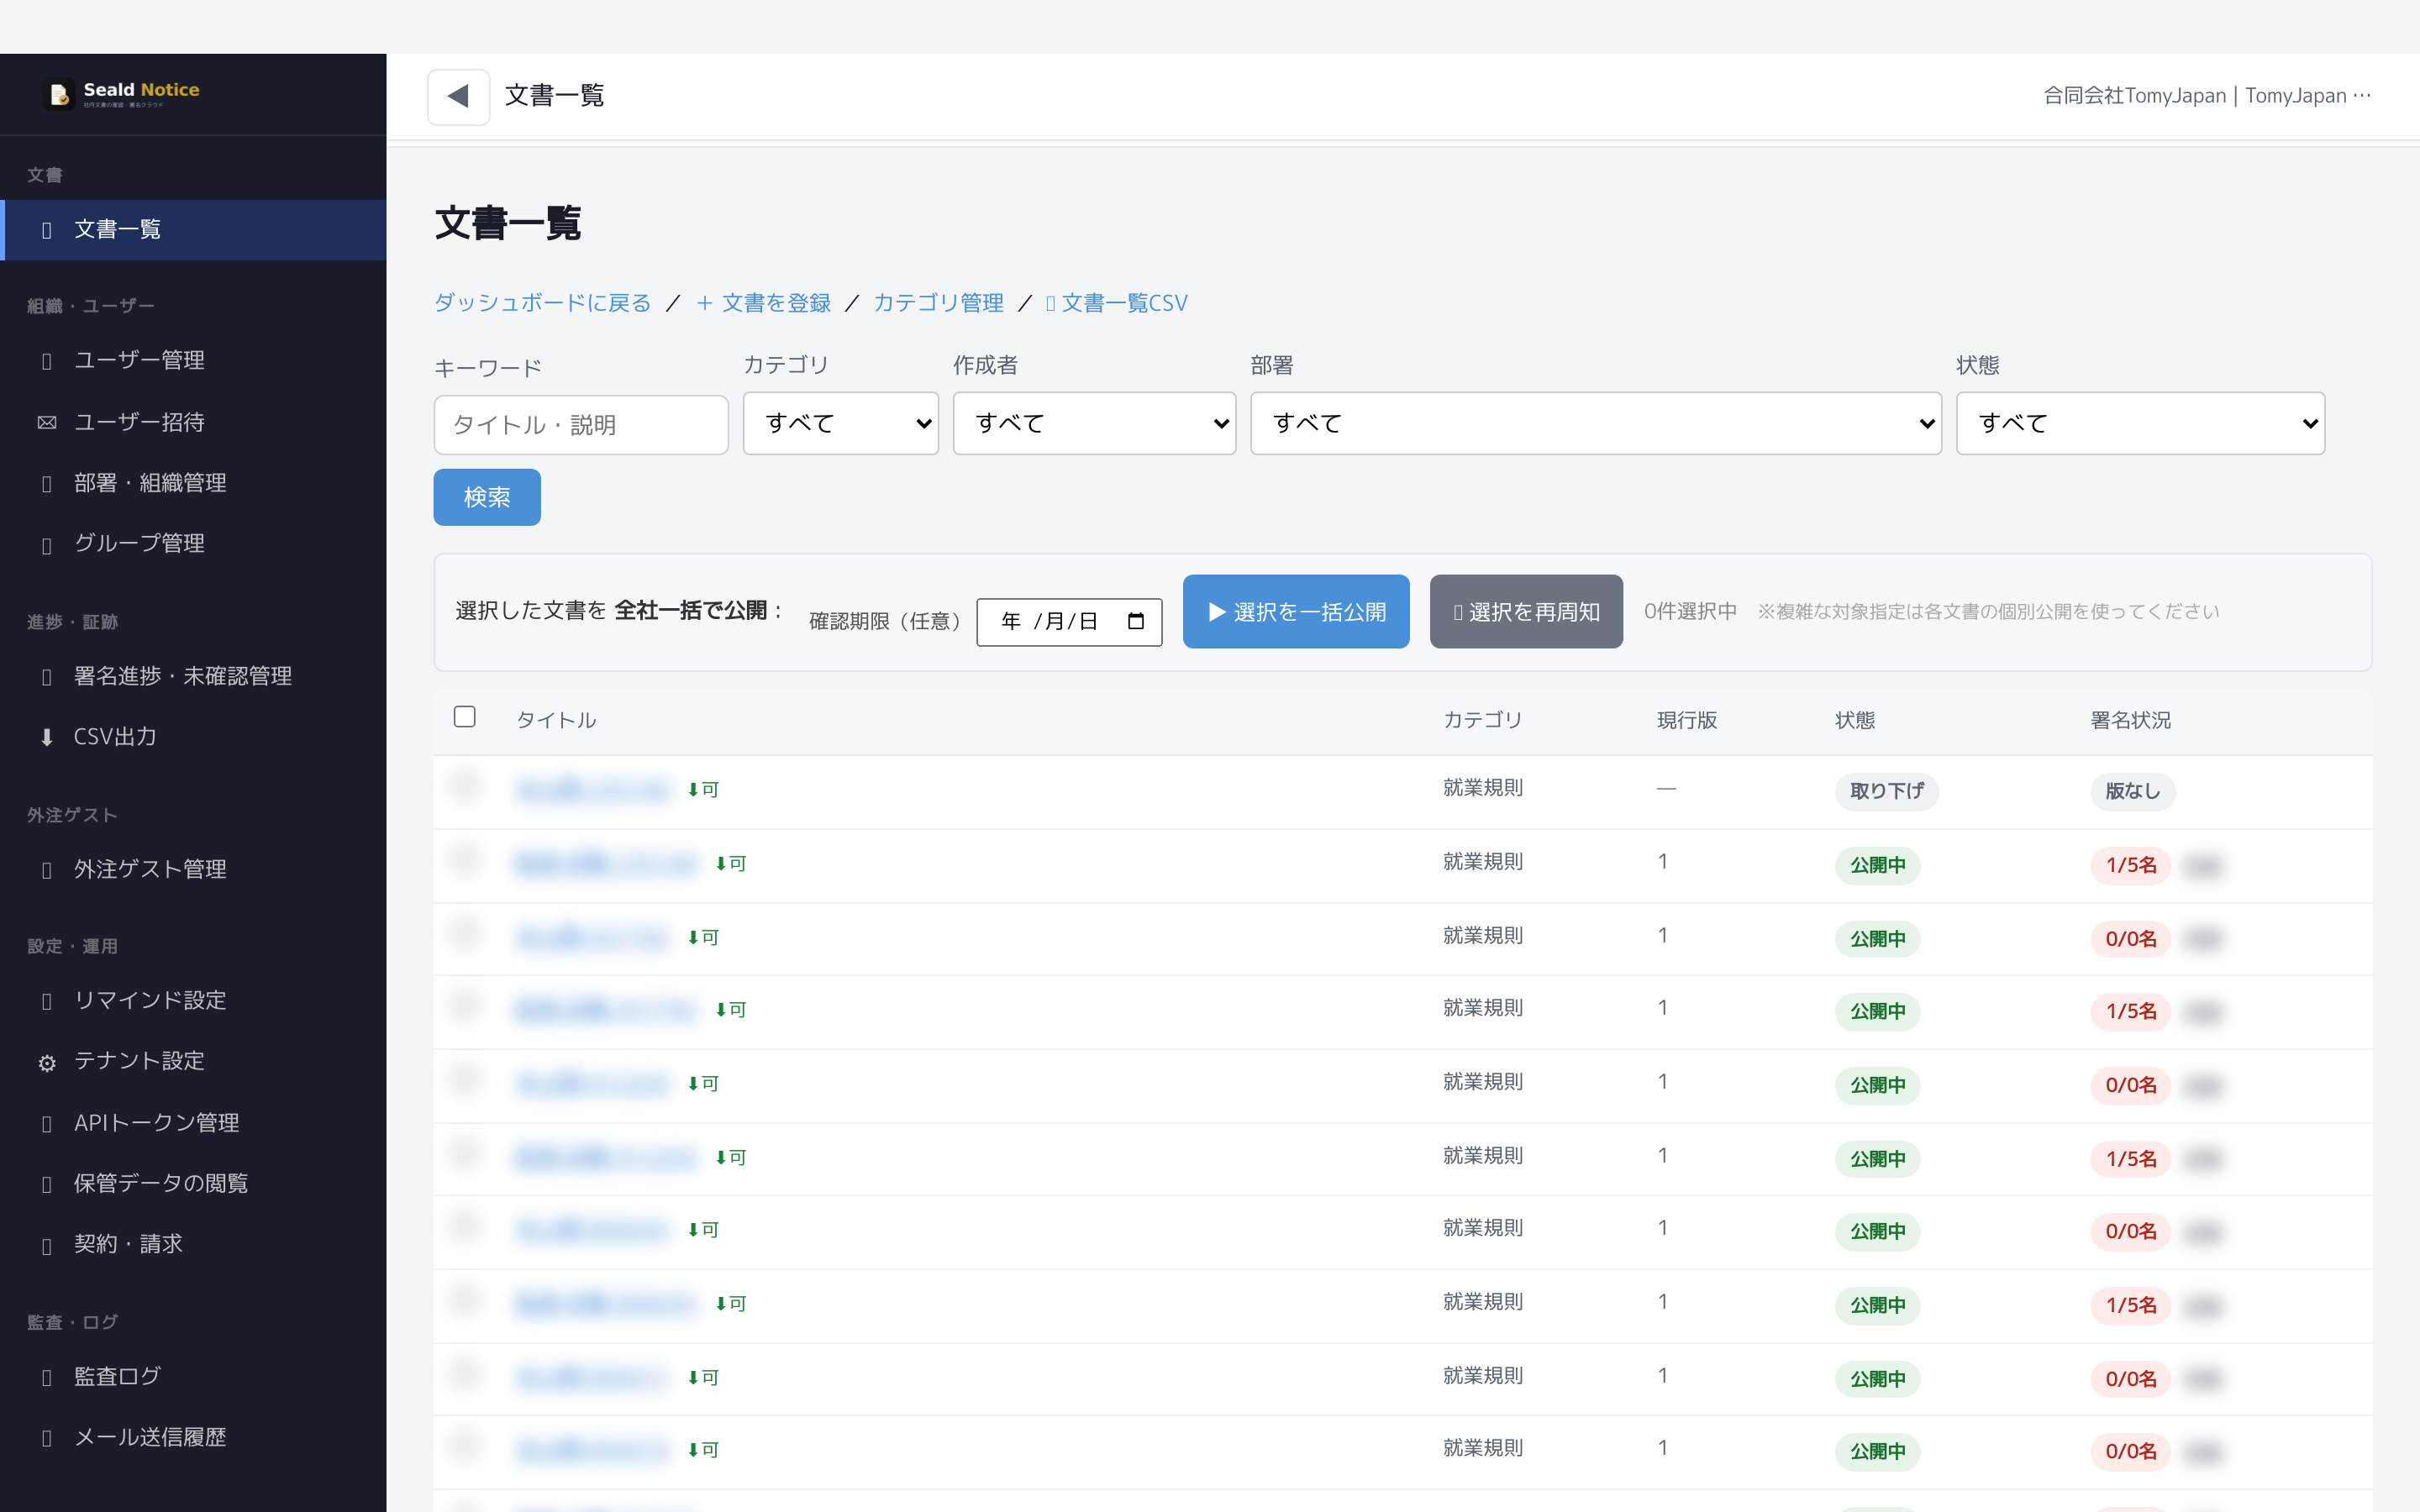Click the header three-dots menu after TomyJapan

point(2362,95)
